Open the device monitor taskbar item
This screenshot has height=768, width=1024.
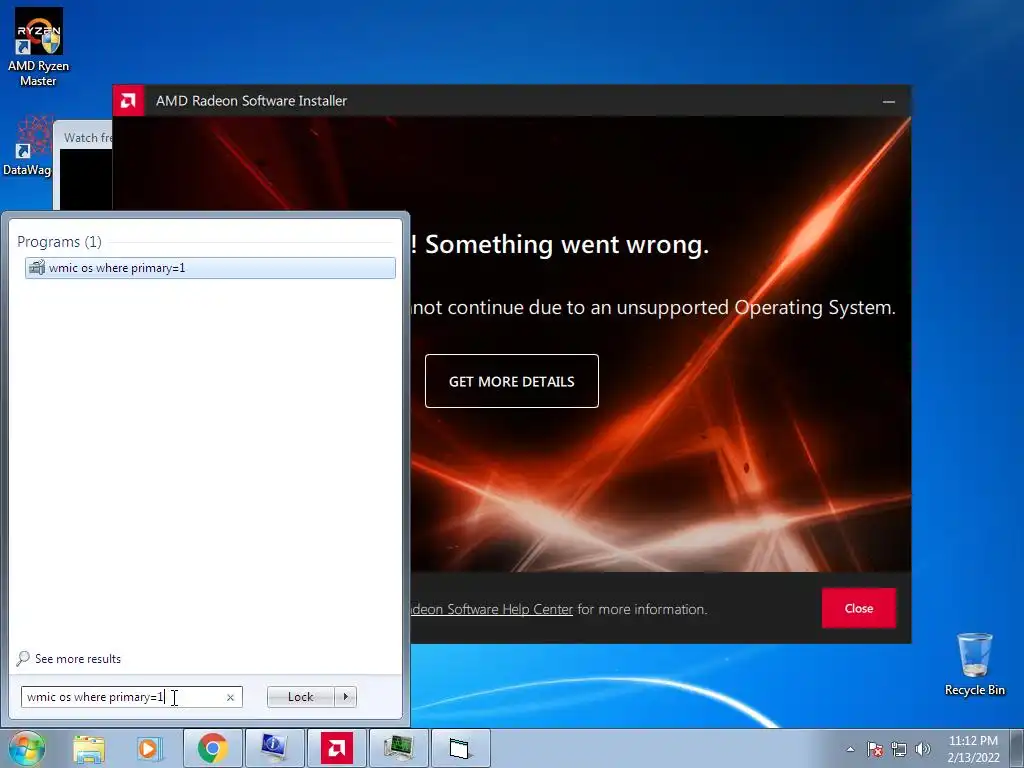click(398, 748)
